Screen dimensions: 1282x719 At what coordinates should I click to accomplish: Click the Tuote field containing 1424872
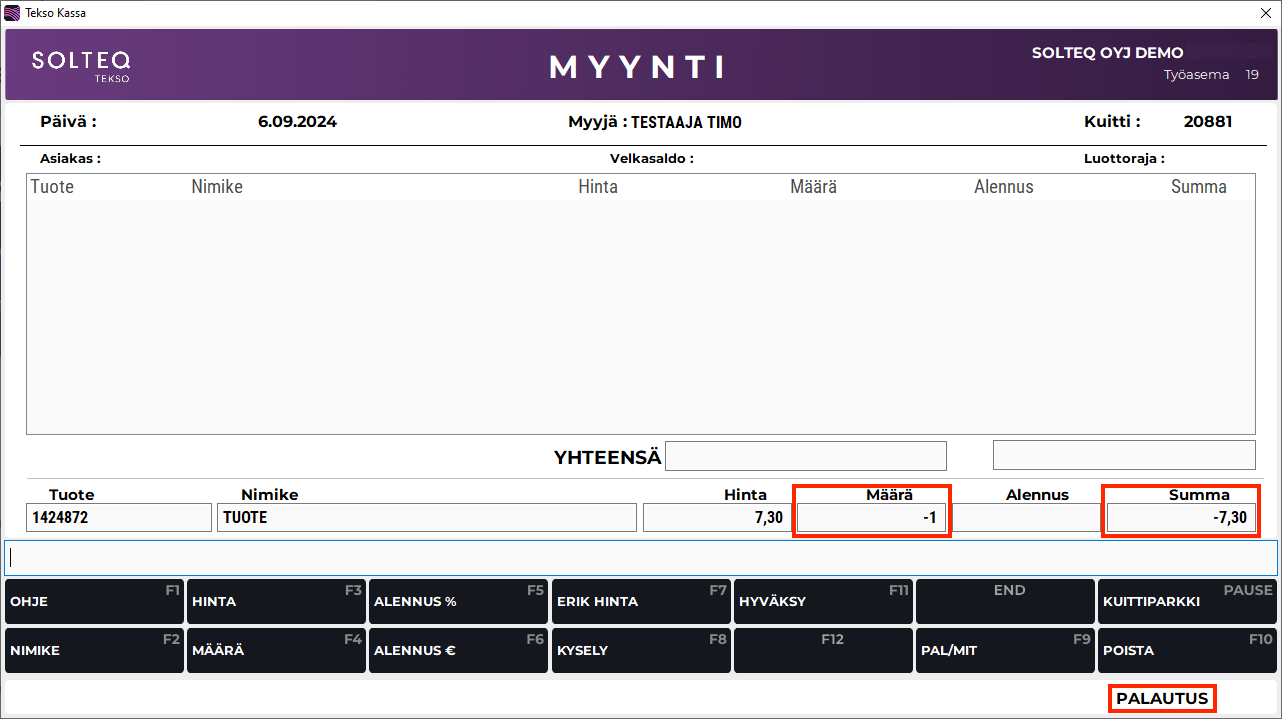[119, 518]
